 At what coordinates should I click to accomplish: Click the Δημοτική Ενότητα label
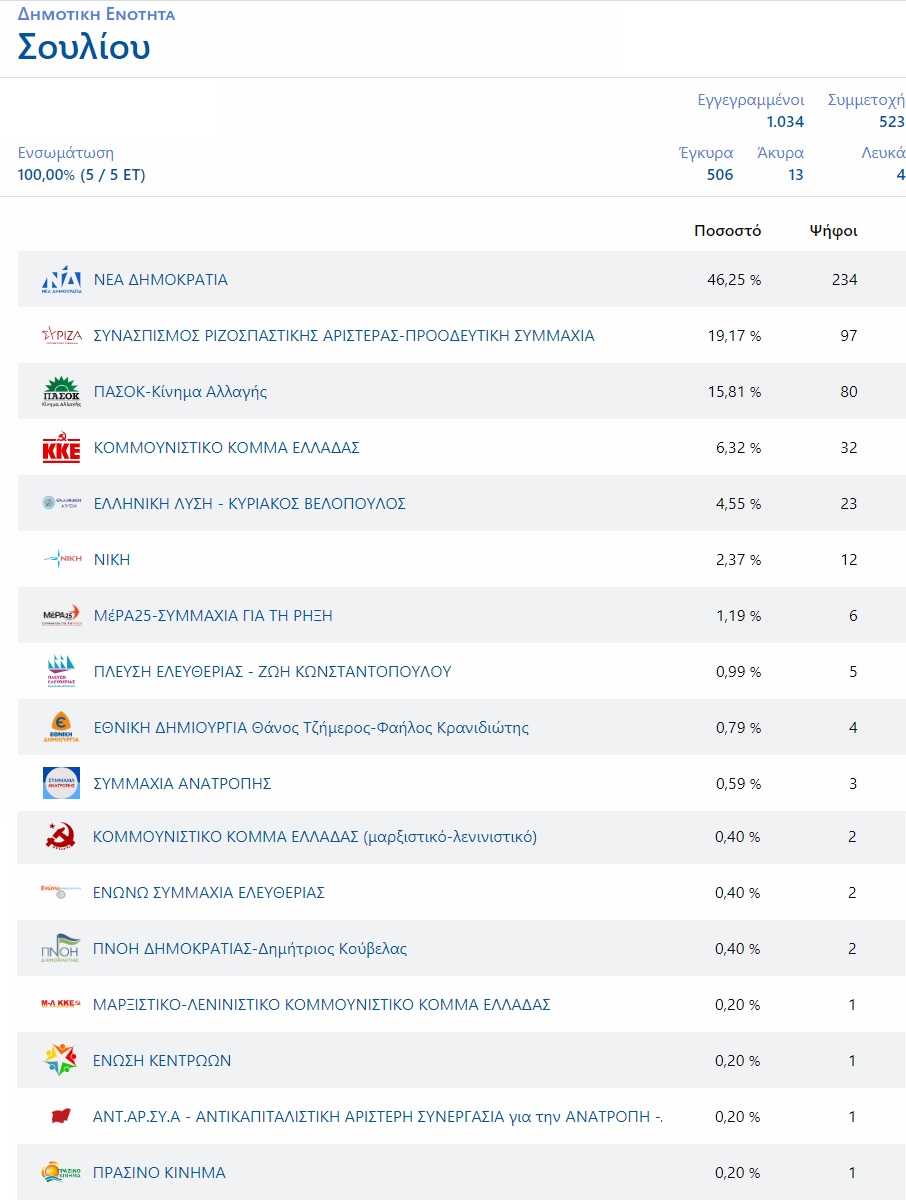coord(97,14)
